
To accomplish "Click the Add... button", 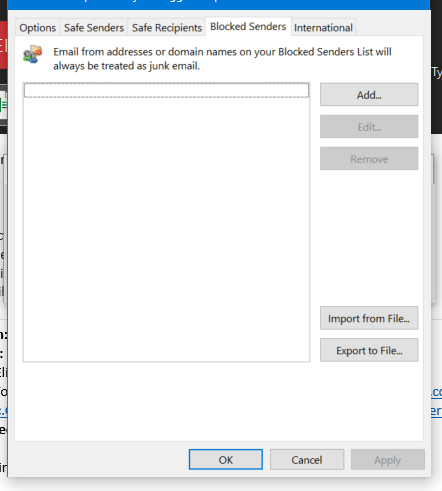I will tap(369, 95).
